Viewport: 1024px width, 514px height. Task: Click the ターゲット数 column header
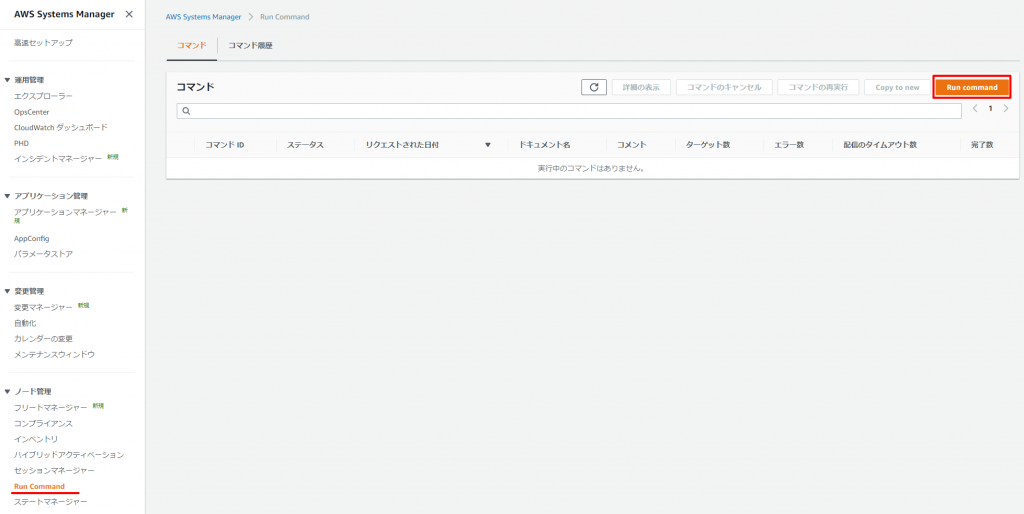click(x=707, y=145)
